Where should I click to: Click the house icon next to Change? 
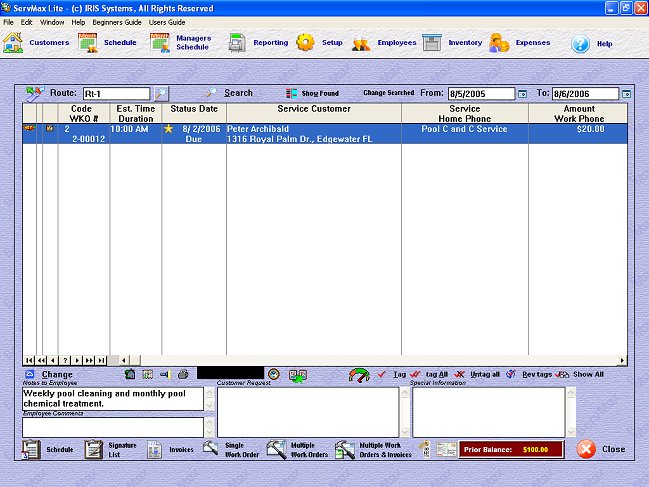click(130, 374)
